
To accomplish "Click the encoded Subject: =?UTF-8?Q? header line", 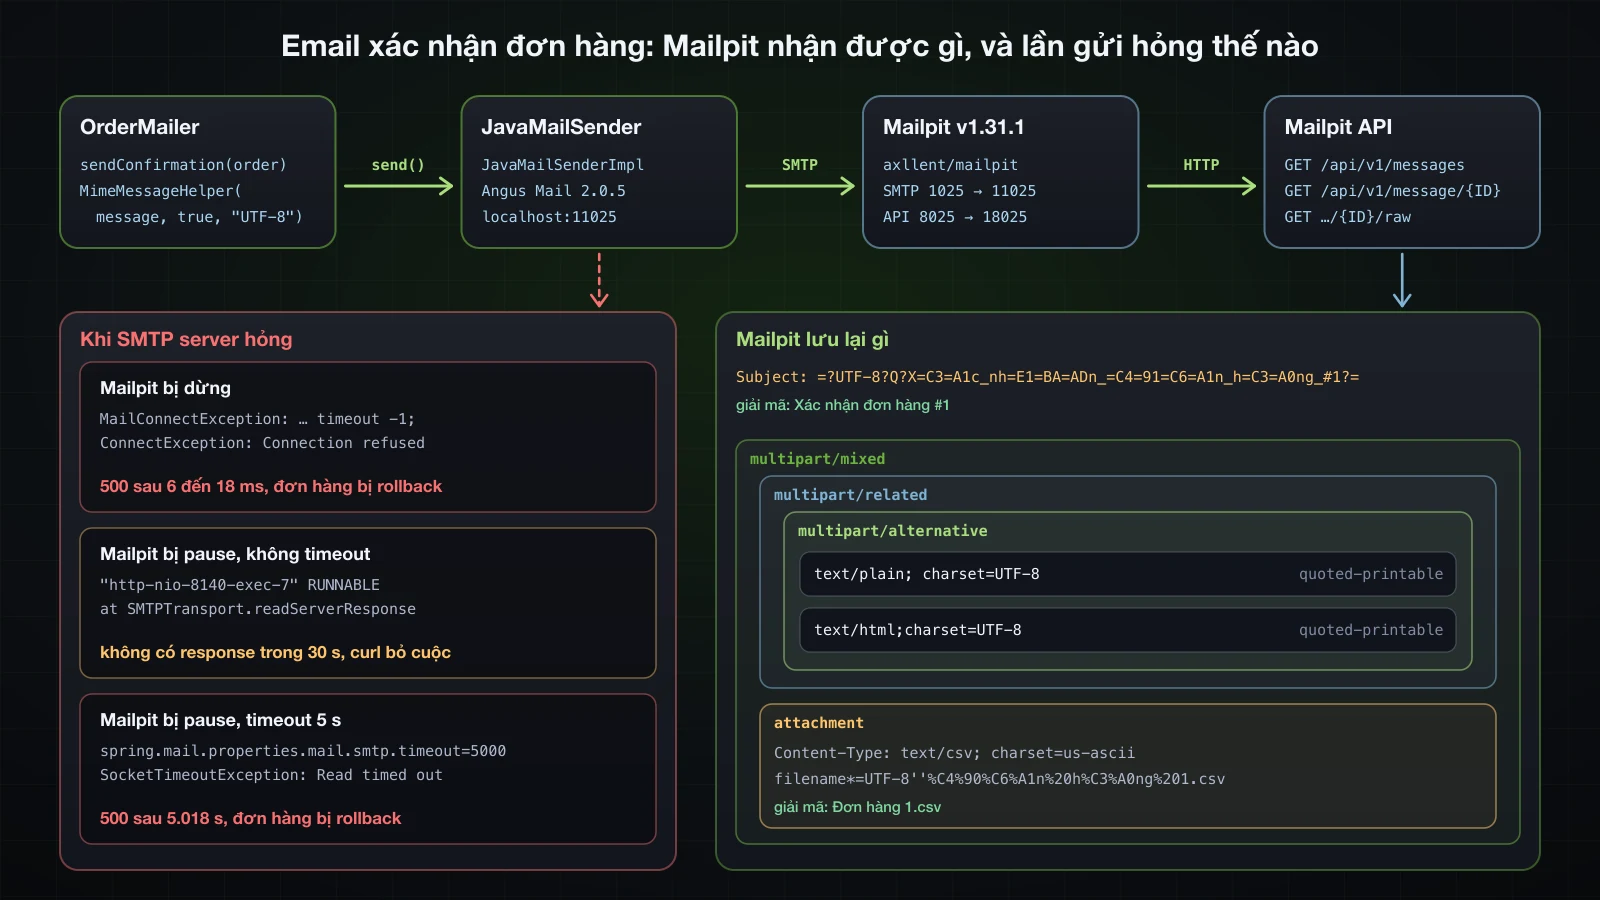I will click(x=1047, y=377).
